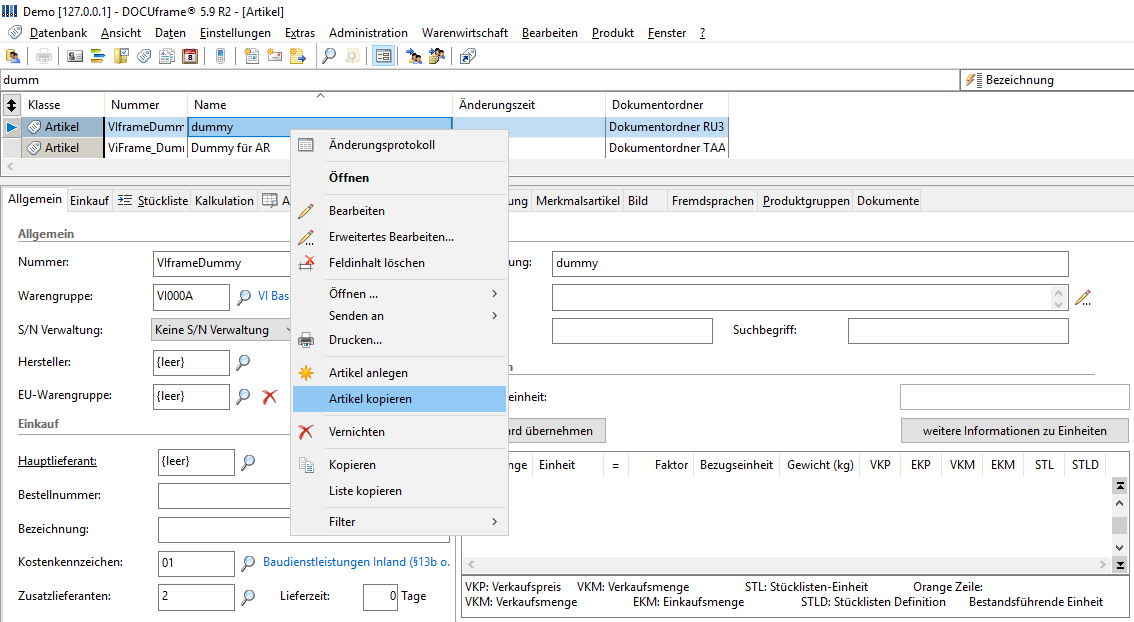The height and width of the screenshot is (622, 1134).
Task: Choose Feldinhalt löschen entry
Action: point(399,263)
